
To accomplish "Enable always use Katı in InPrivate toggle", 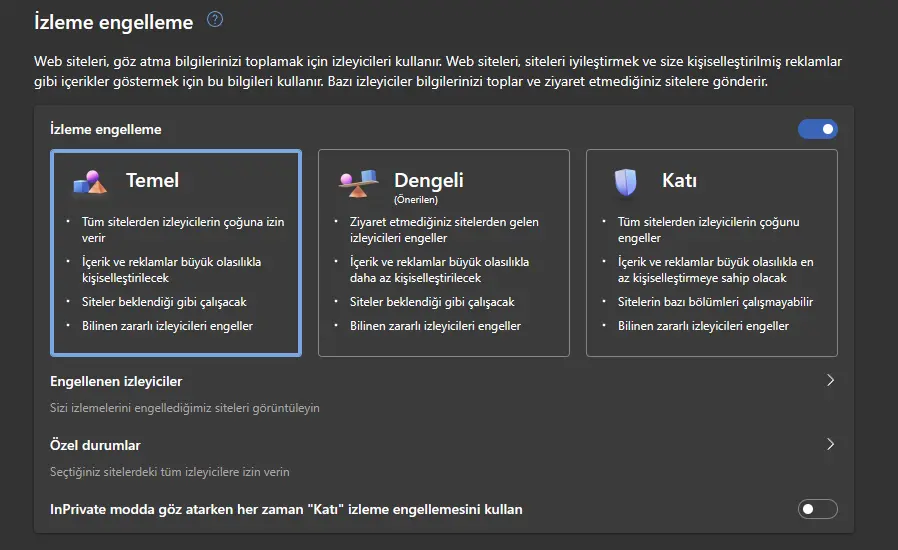I will point(817,509).
